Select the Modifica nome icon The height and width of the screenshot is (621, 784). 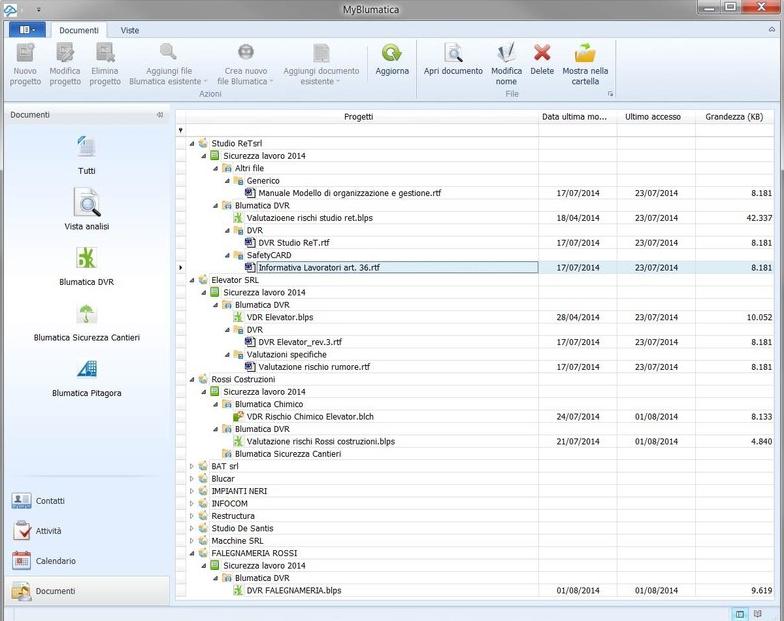click(506, 54)
